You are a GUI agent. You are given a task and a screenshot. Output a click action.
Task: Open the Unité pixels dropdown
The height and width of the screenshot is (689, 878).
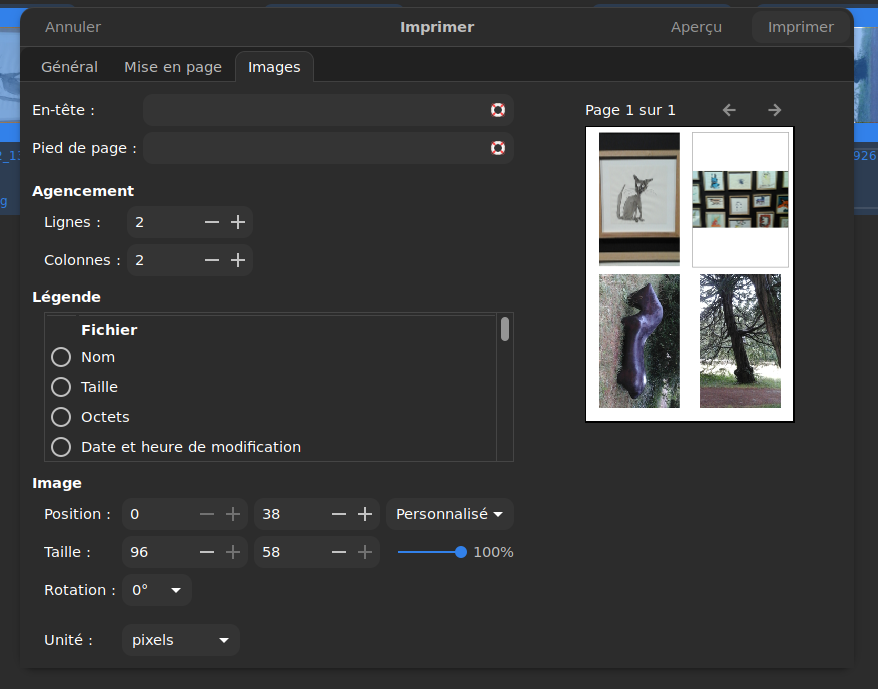pyautogui.click(x=180, y=640)
